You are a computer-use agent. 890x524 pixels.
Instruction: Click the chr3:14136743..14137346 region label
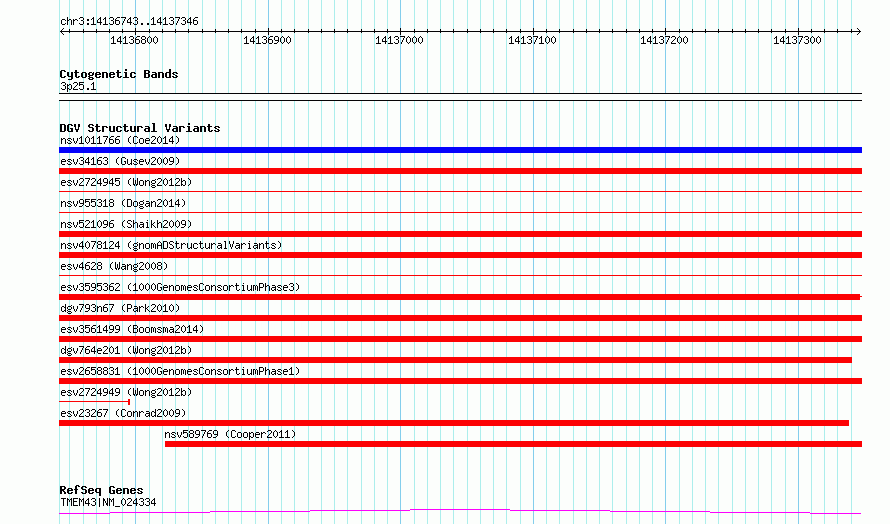(129, 22)
